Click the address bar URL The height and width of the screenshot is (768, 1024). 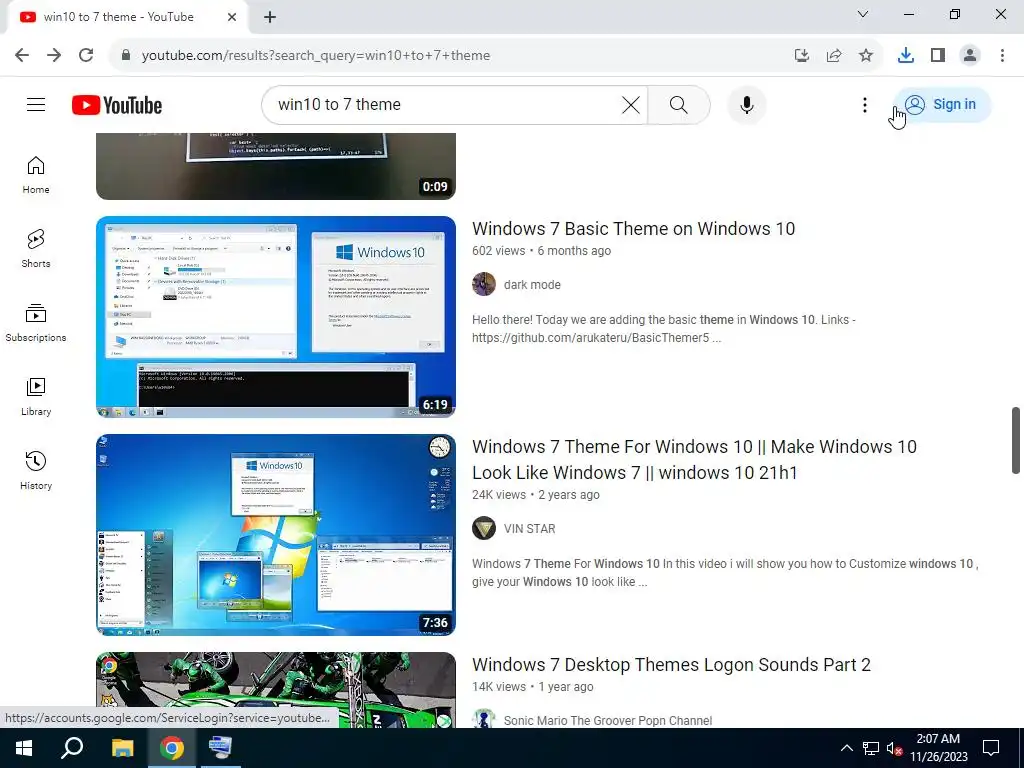[x=316, y=55]
